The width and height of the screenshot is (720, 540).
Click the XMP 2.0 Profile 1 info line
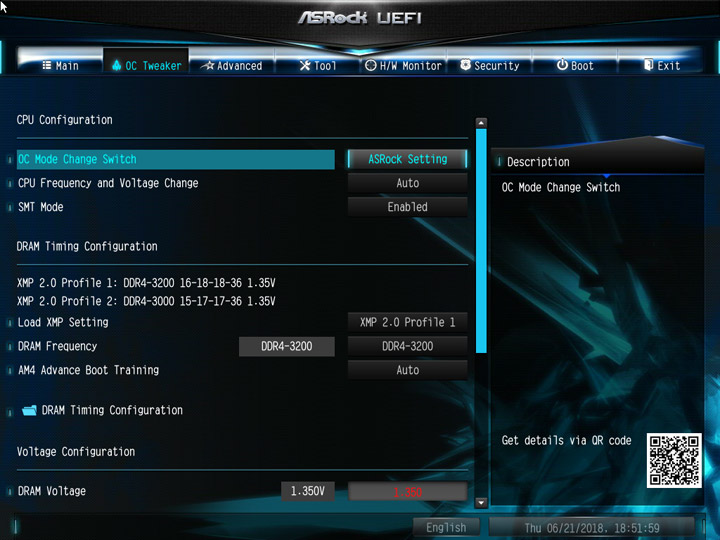[x=146, y=283]
